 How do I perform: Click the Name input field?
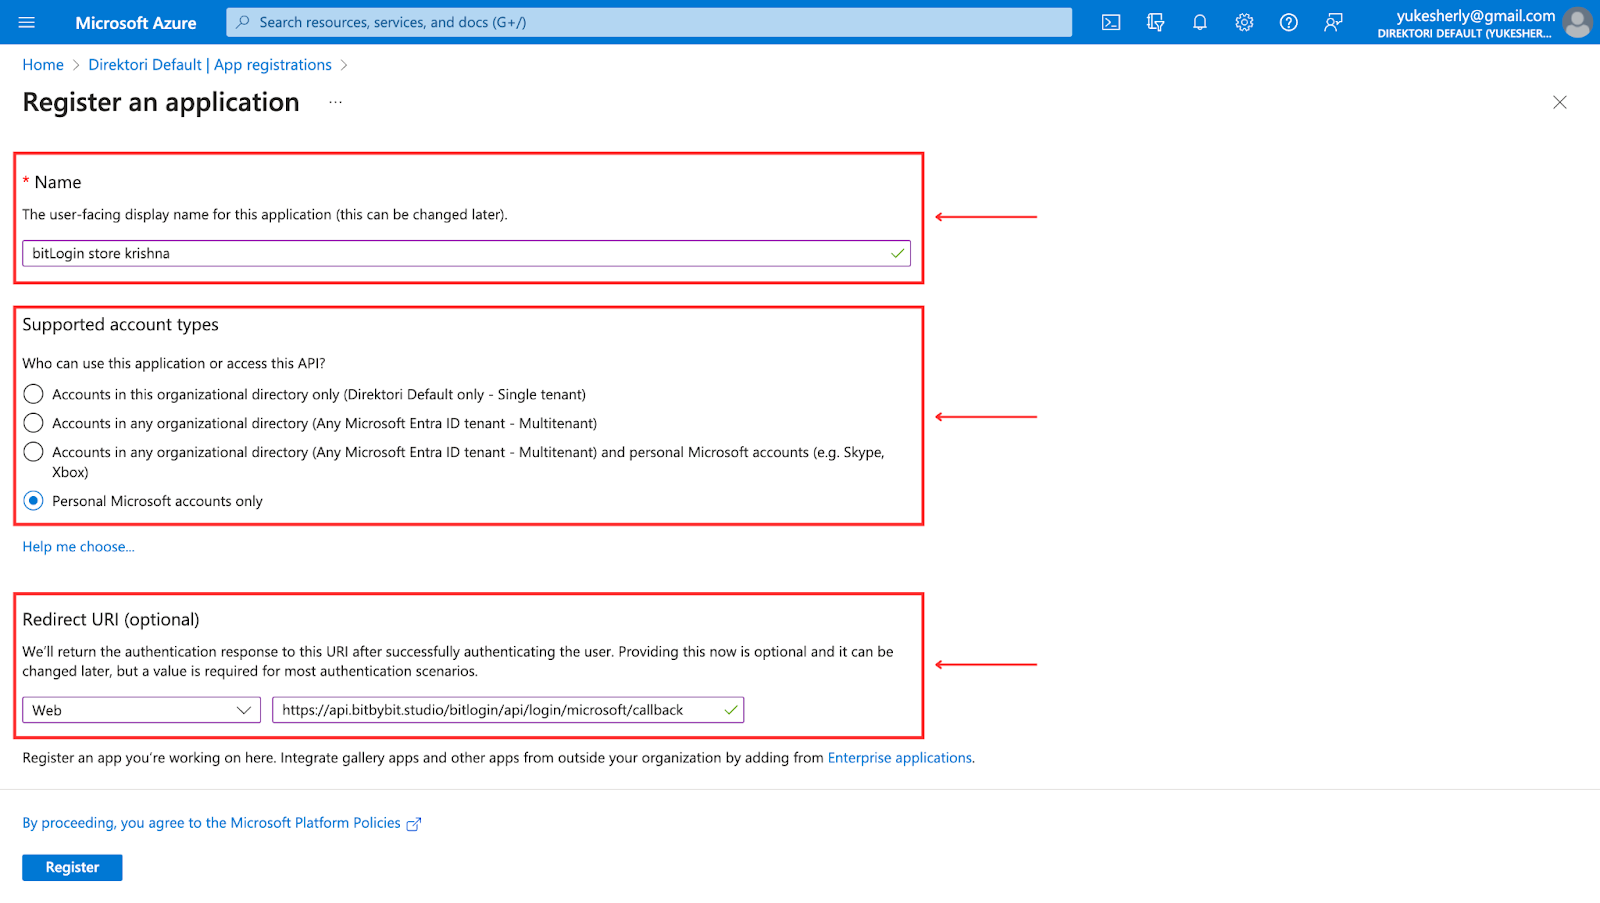(466, 254)
